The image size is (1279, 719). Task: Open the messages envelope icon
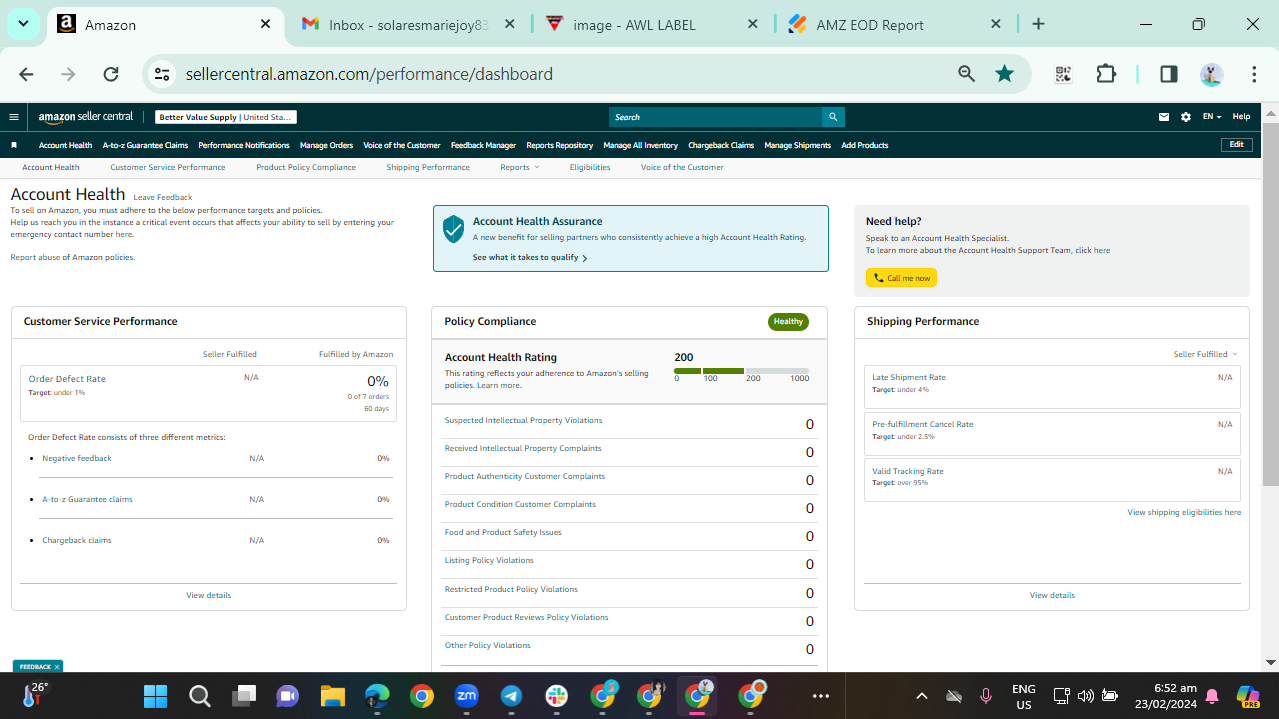pos(1164,117)
